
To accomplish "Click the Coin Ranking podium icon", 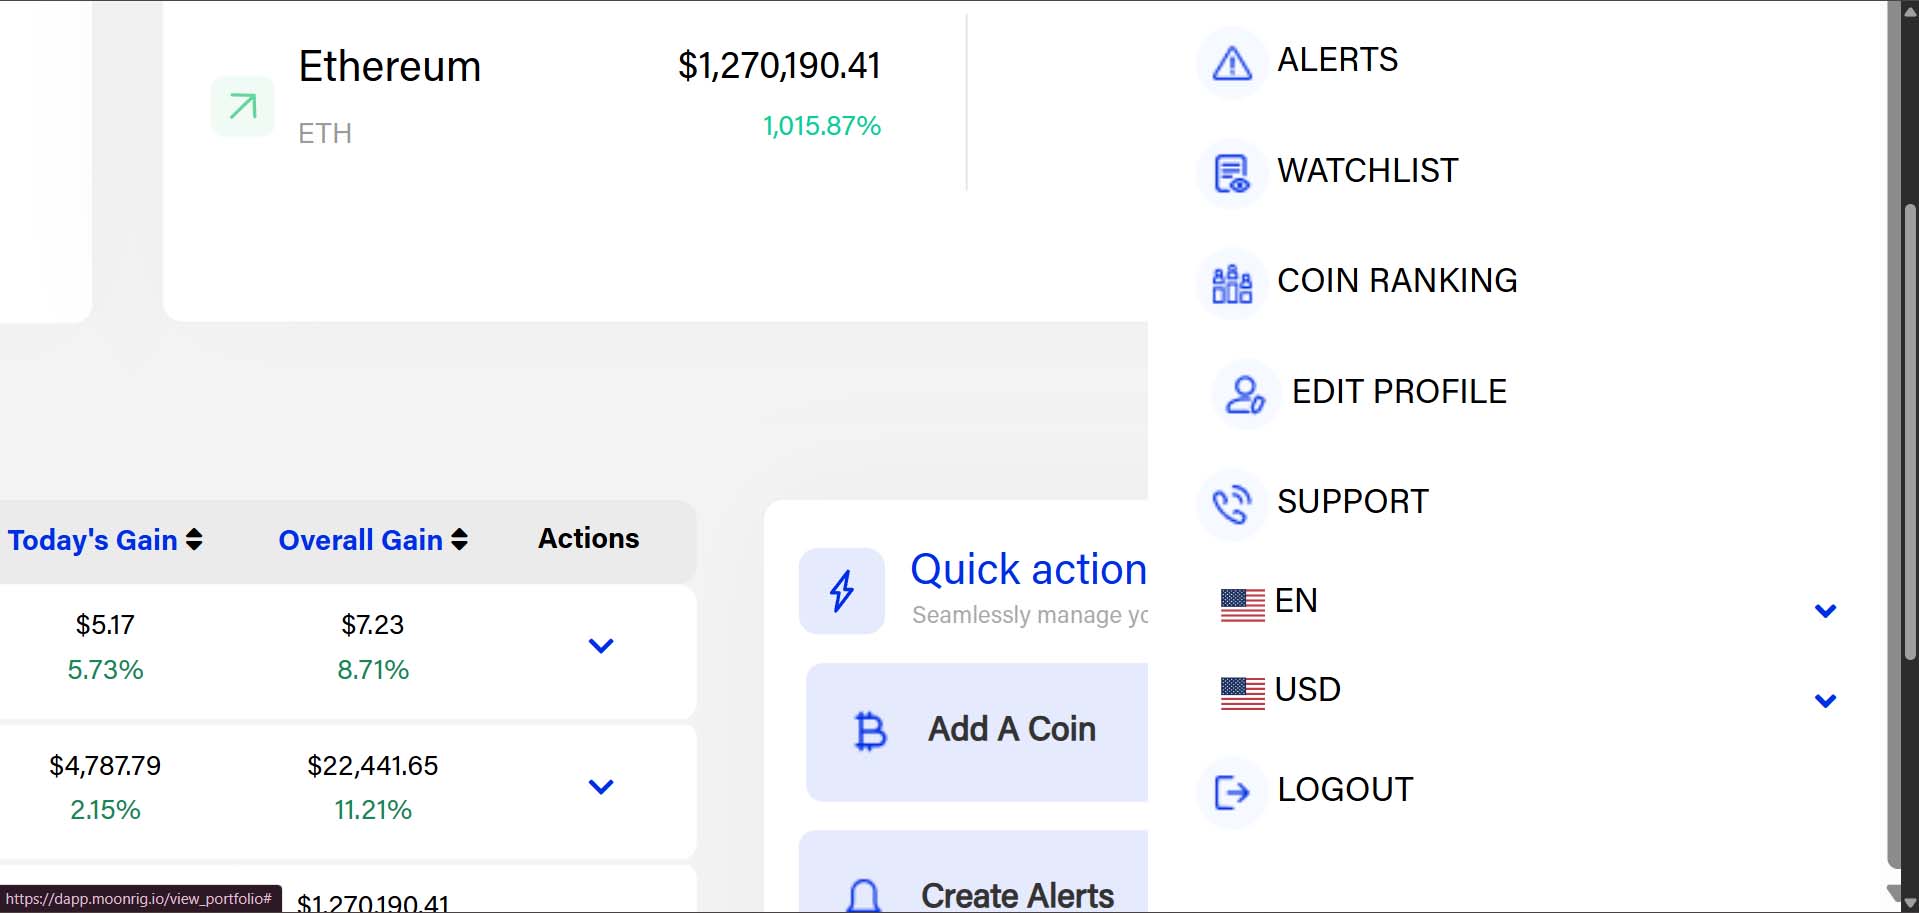I will (x=1232, y=284).
